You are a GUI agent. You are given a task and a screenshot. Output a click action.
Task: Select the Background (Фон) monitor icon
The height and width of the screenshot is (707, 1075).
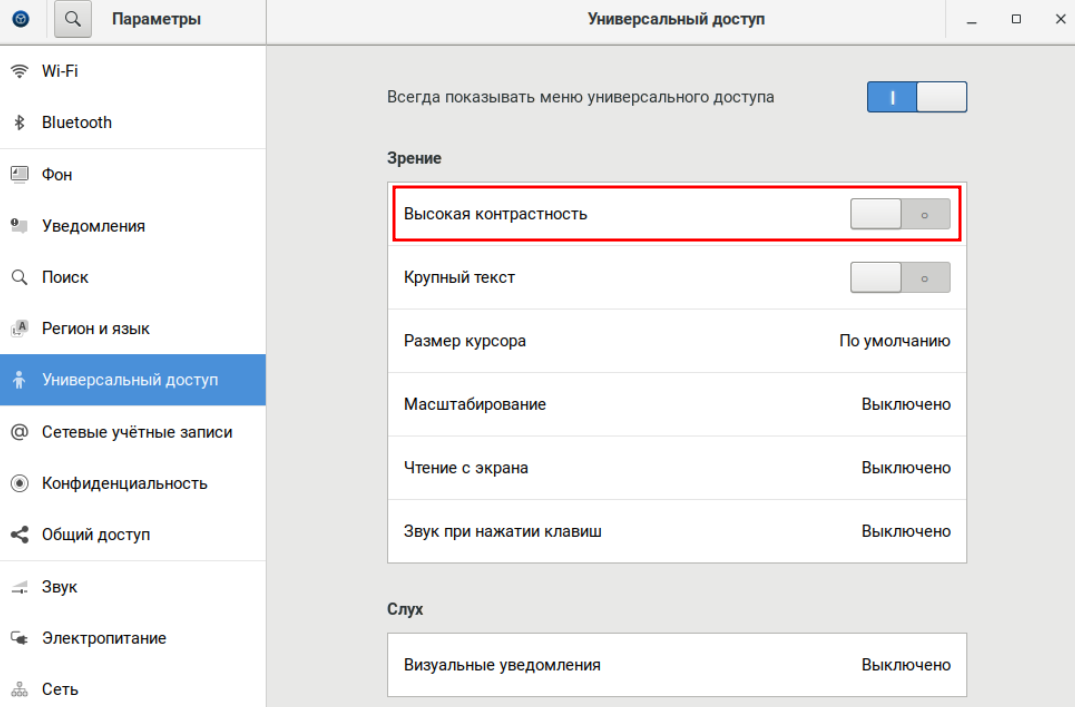pyautogui.click(x=19, y=174)
